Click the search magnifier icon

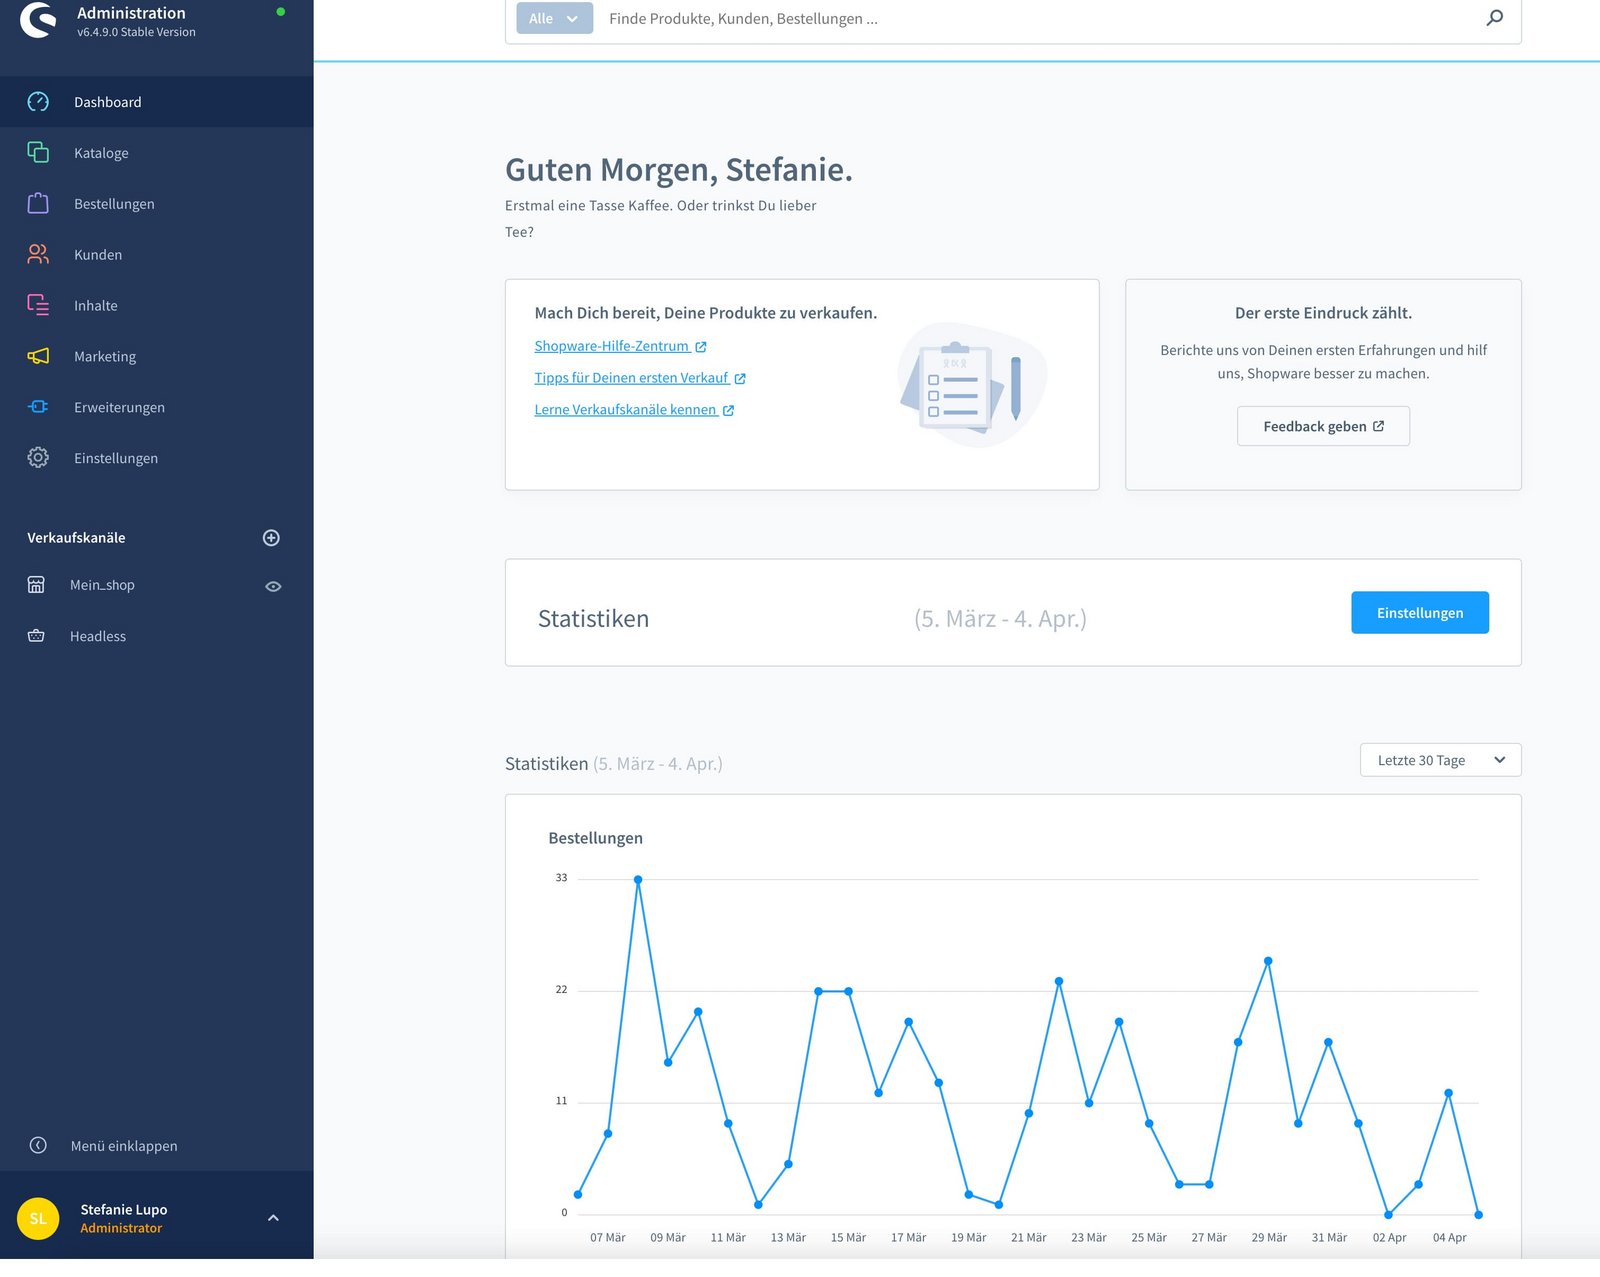[x=1494, y=18]
